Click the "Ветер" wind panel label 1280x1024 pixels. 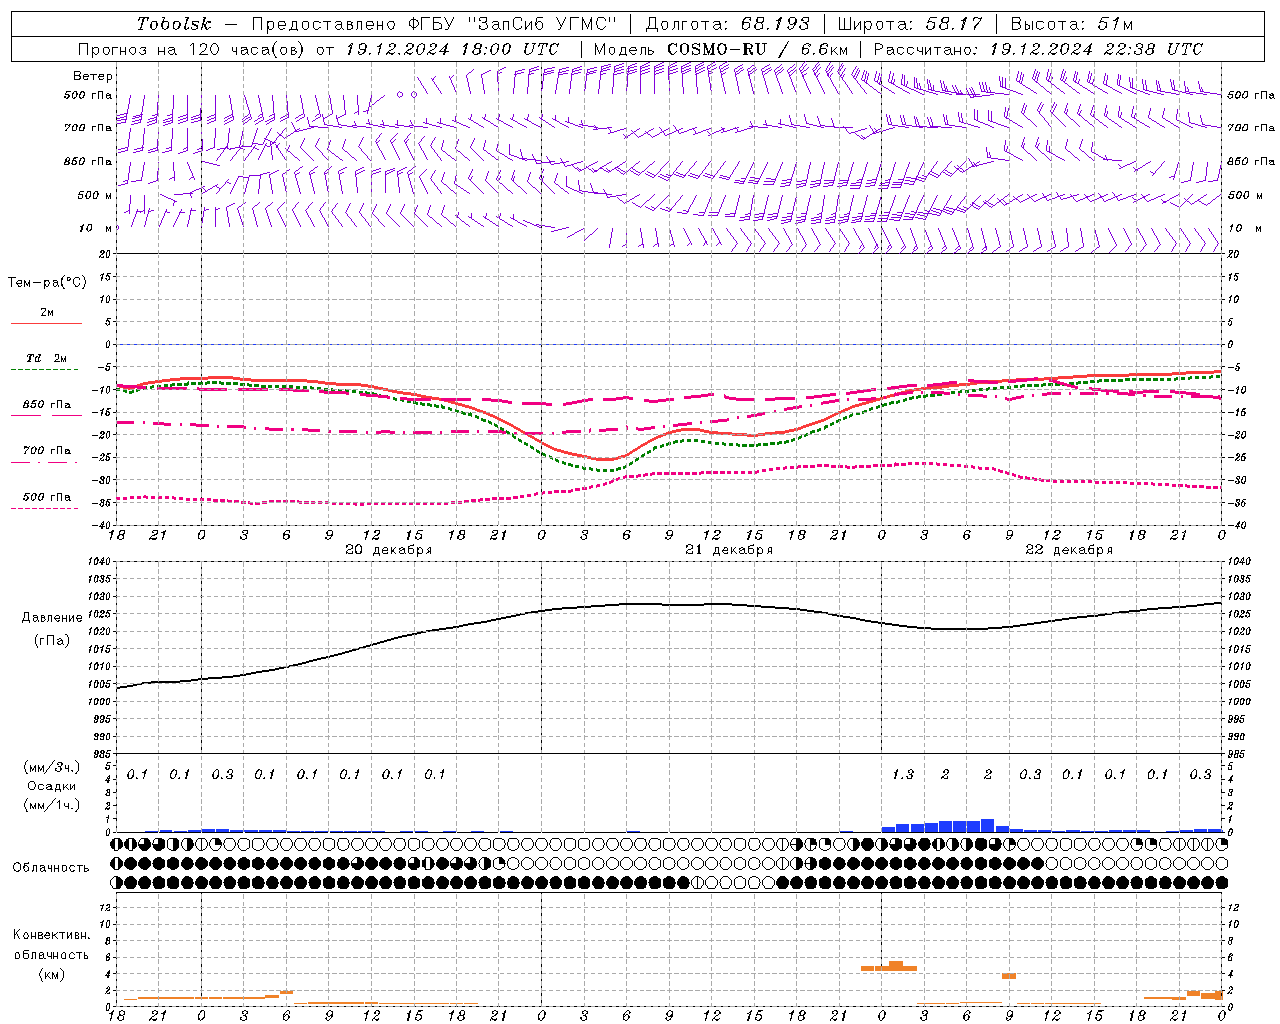pyautogui.click(x=93, y=76)
